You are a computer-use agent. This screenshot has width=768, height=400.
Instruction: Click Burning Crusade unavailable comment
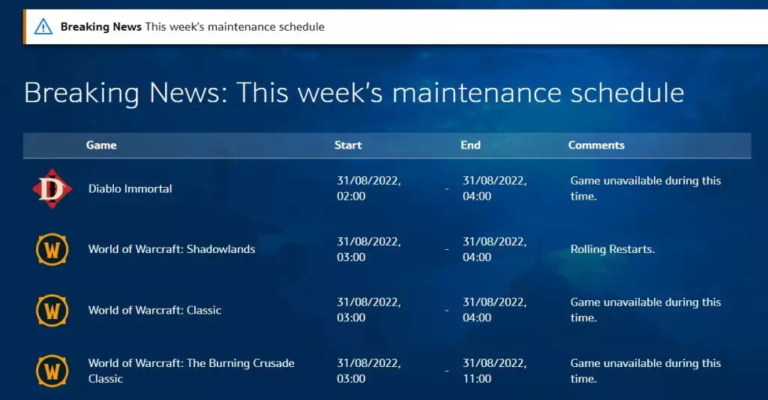click(646, 371)
